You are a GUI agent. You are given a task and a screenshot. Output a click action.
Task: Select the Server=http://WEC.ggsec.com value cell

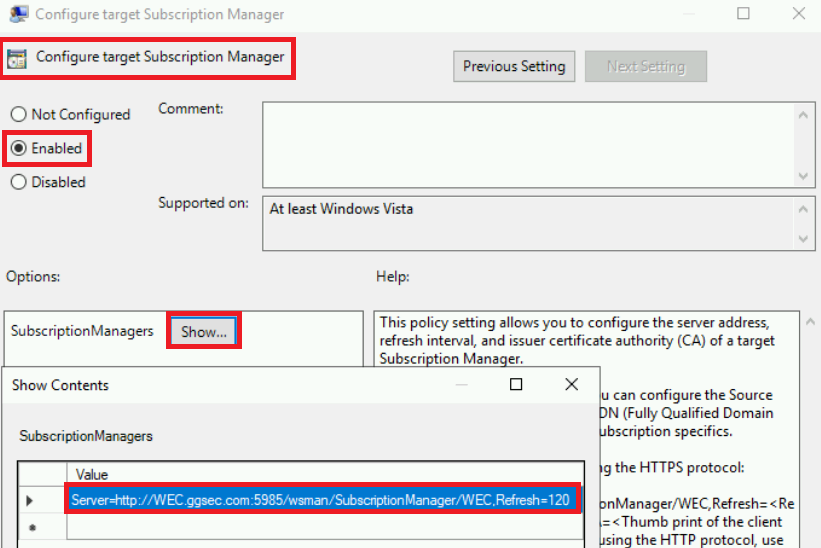[x=323, y=500]
